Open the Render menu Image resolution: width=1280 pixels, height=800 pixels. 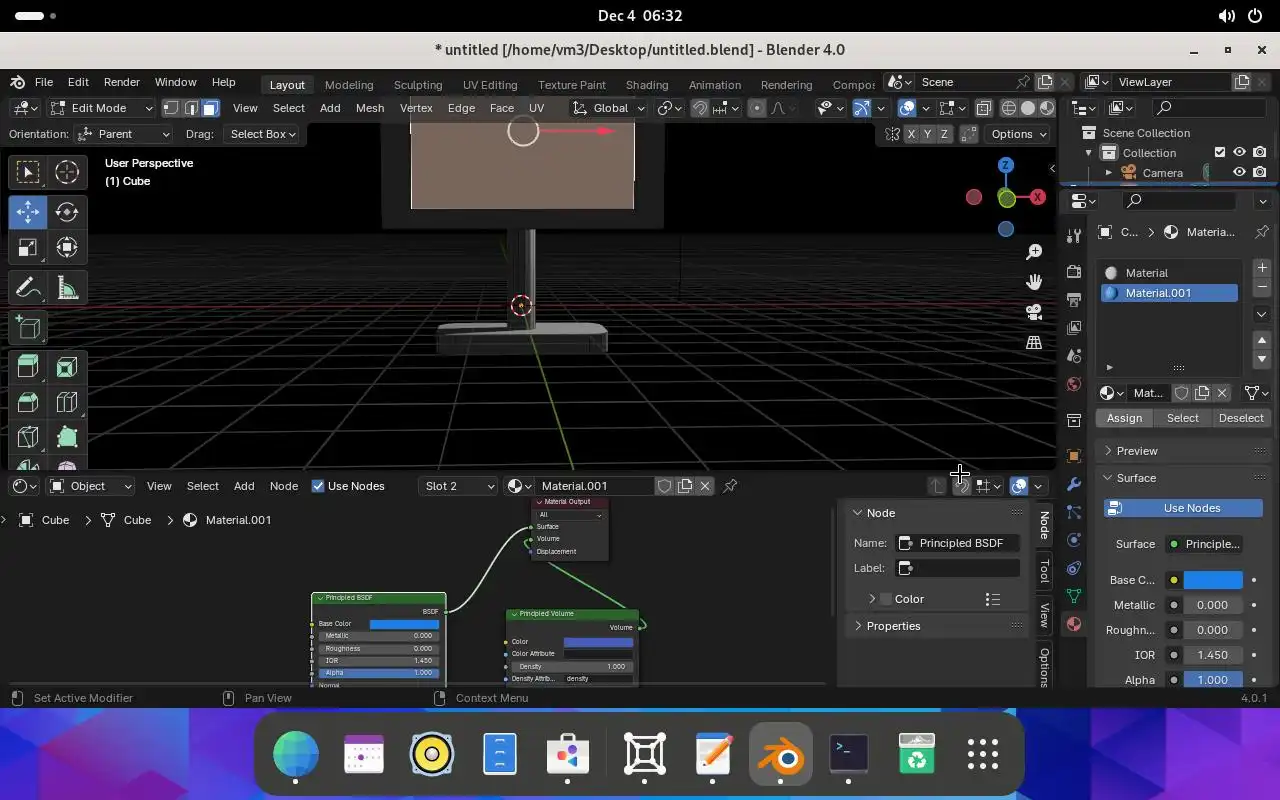coord(122,82)
